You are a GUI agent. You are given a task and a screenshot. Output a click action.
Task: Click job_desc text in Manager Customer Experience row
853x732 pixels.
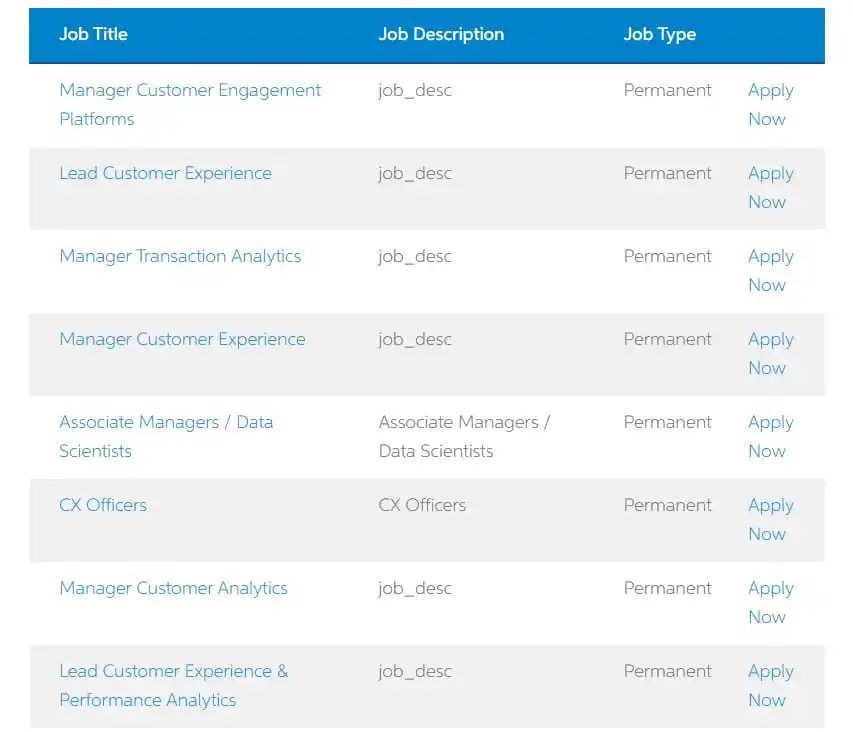coord(415,340)
